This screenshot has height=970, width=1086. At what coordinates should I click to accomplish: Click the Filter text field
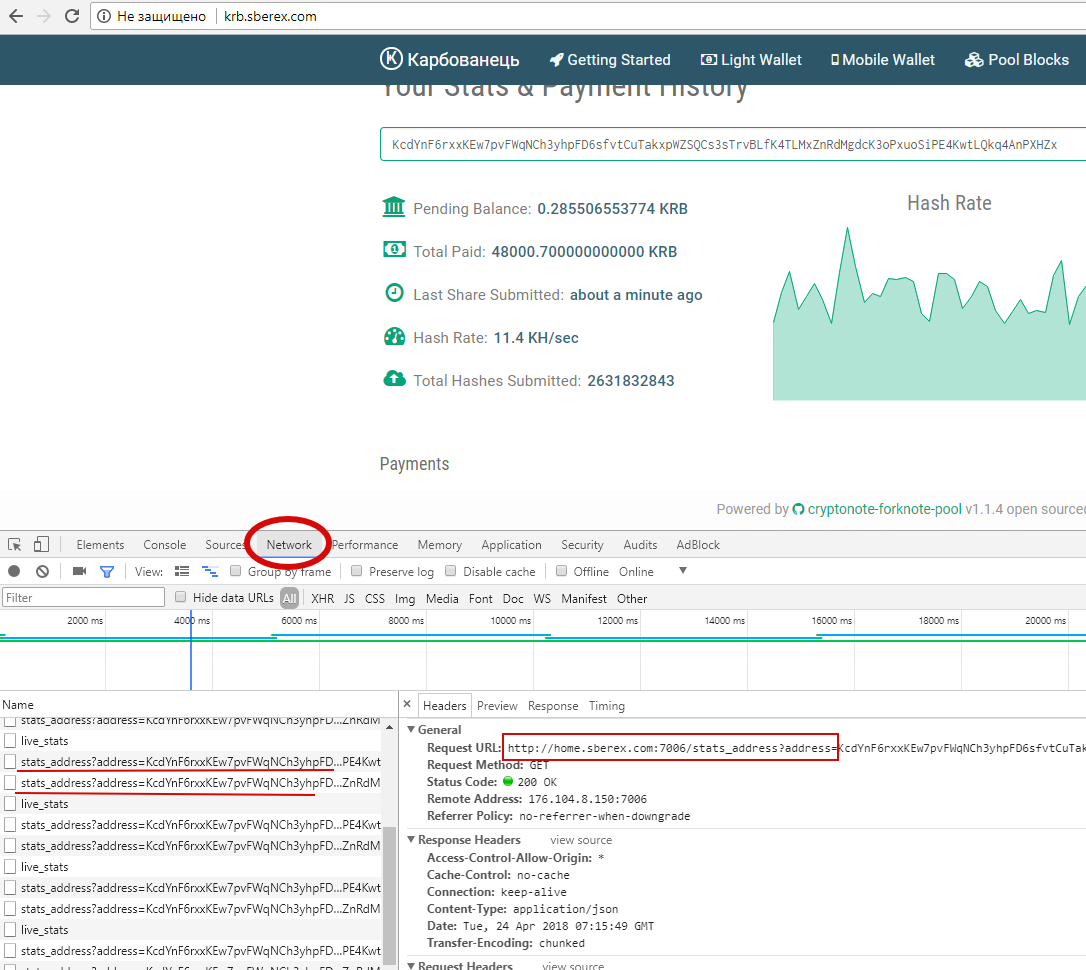83,598
